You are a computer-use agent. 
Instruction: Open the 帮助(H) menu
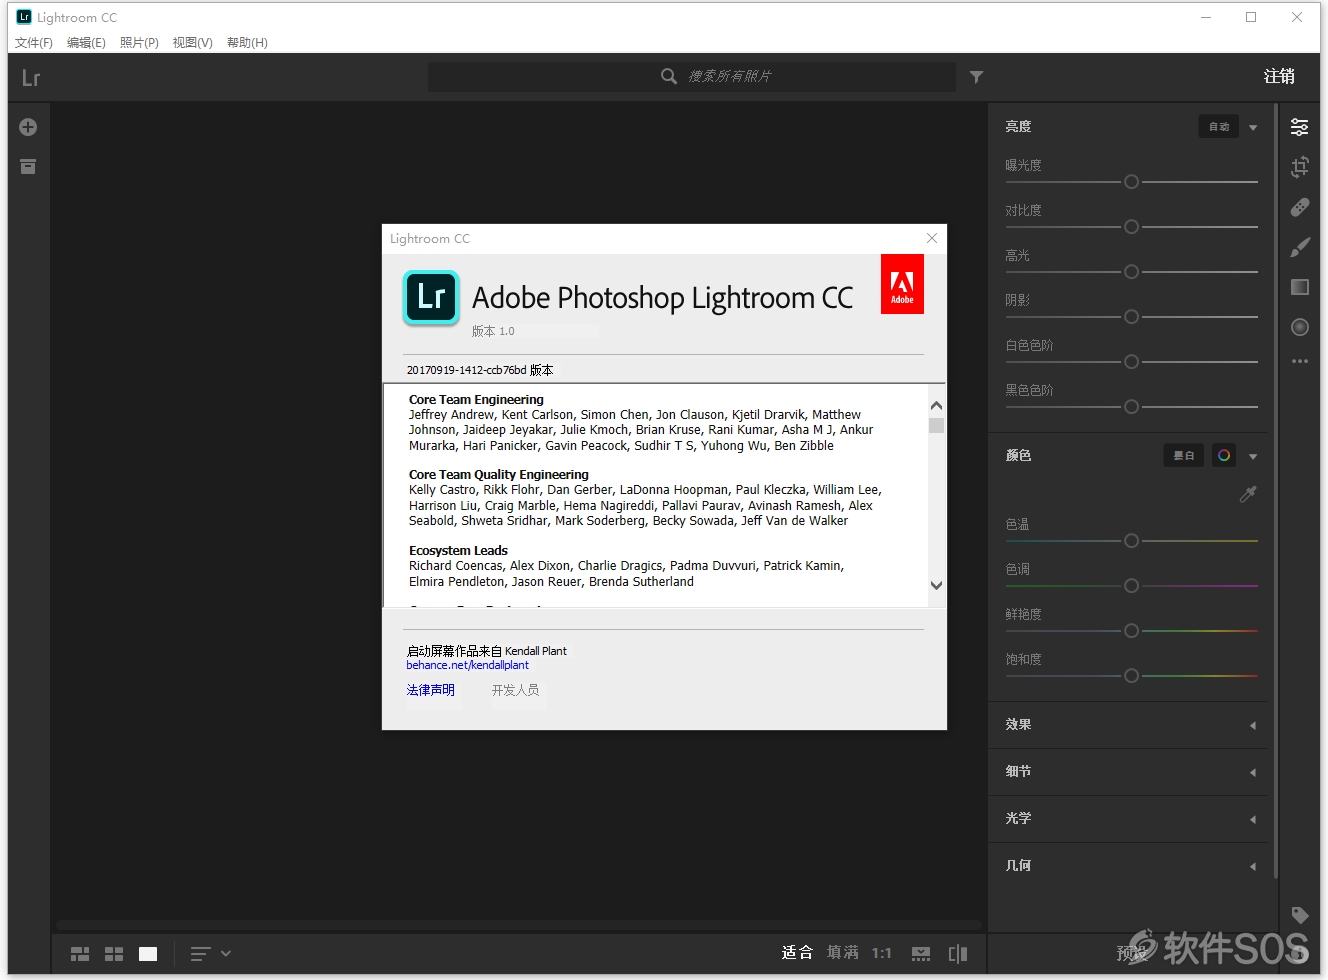click(x=247, y=43)
